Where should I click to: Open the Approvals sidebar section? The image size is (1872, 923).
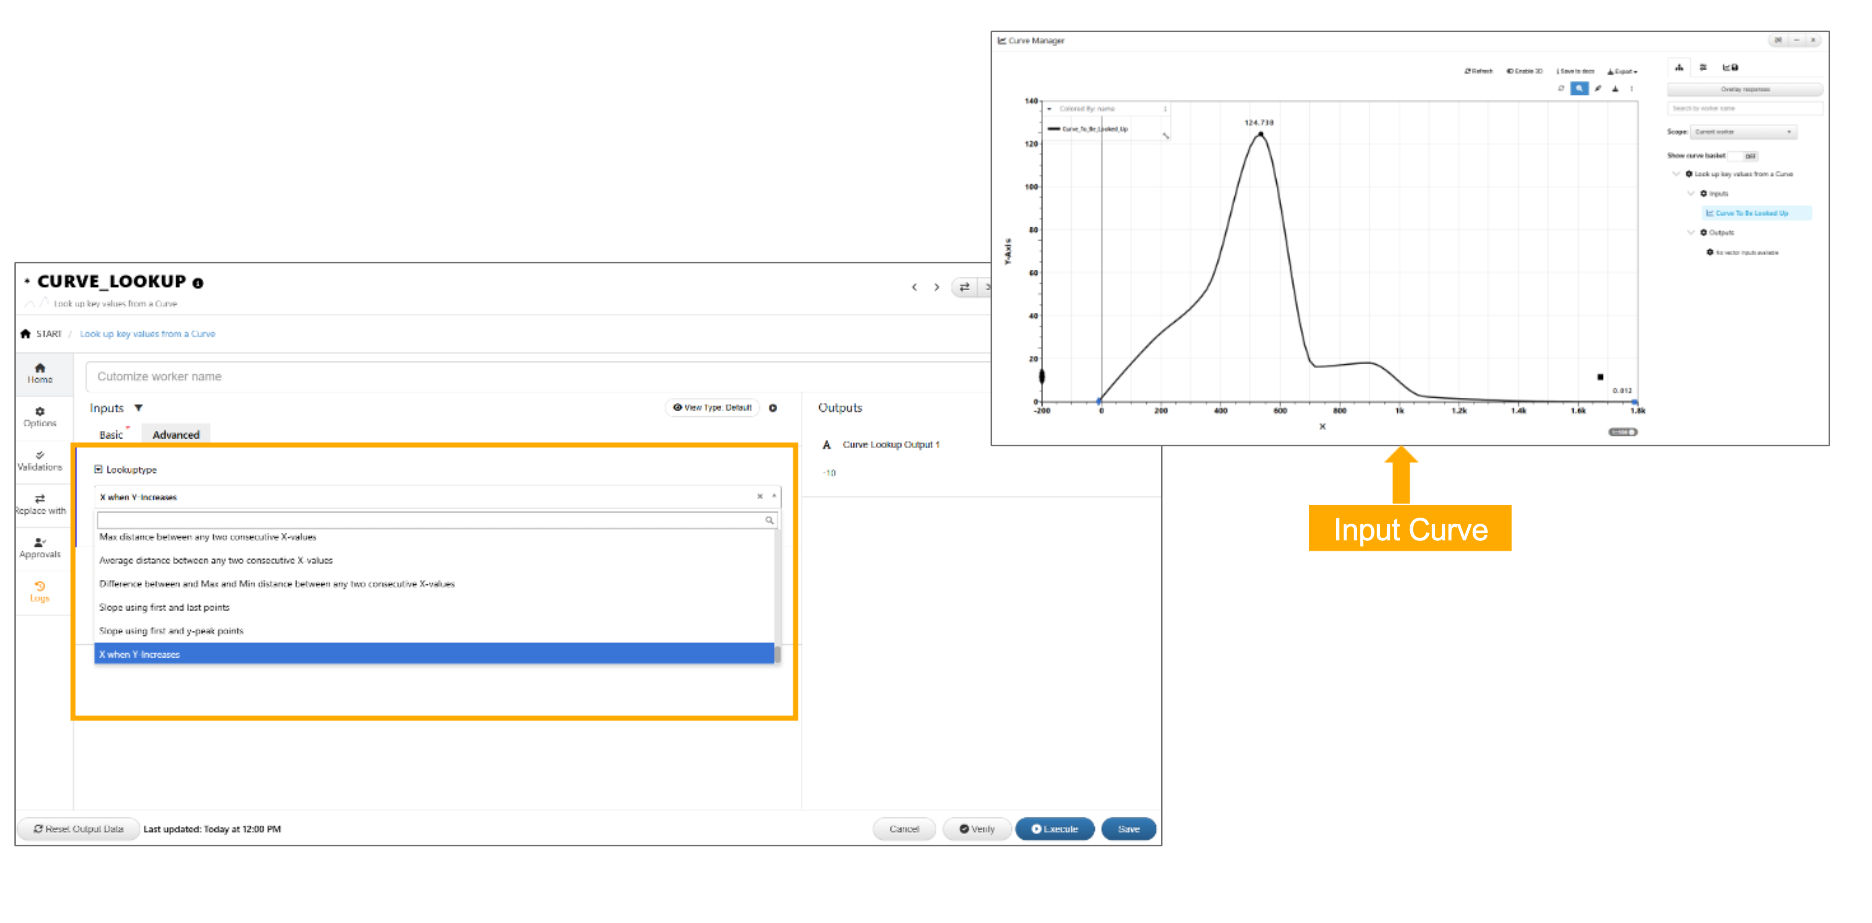[40, 548]
